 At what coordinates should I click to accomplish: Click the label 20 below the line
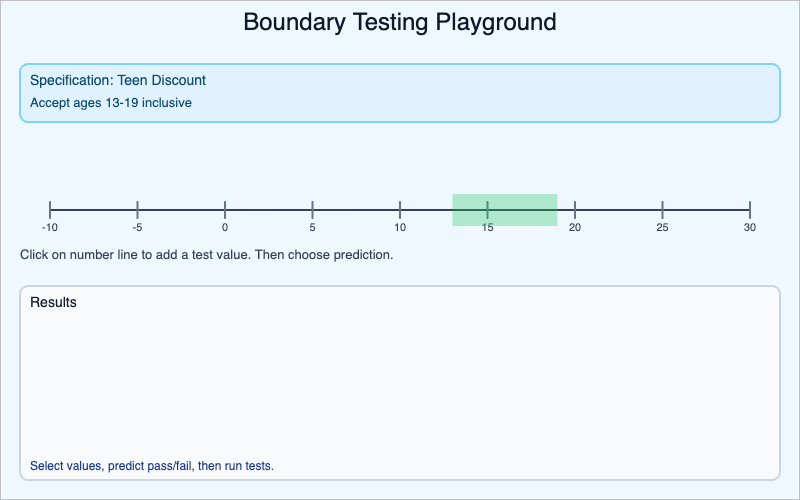(575, 228)
